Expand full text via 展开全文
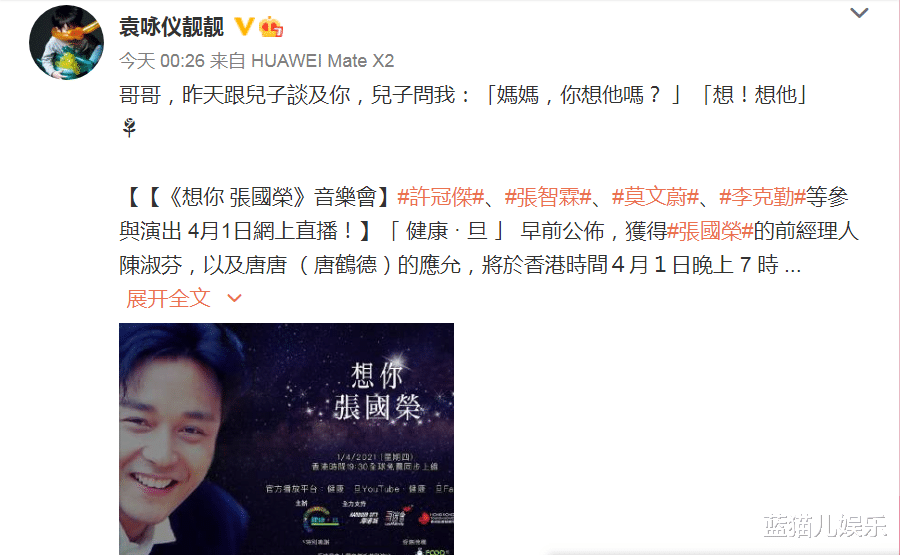The height and width of the screenshot is (555, 900). [x=168, y=298]
